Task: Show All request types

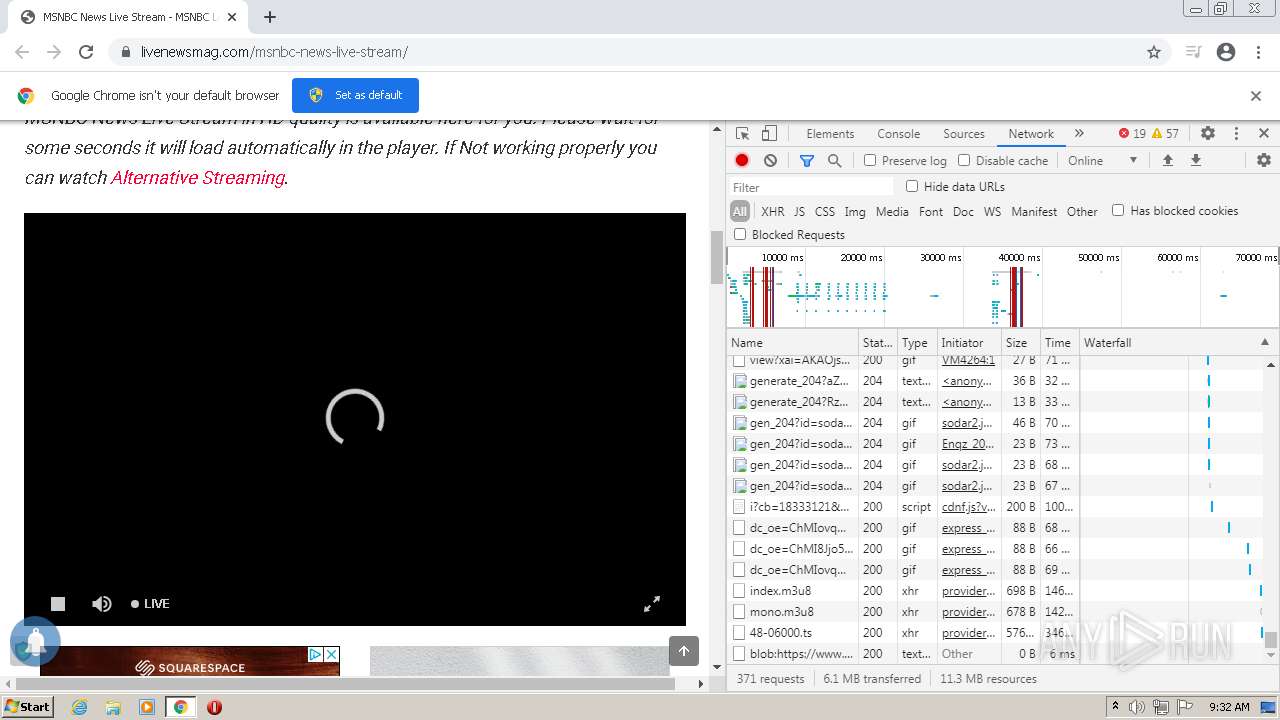Action: pyautogui.click(x=740, y=211)
